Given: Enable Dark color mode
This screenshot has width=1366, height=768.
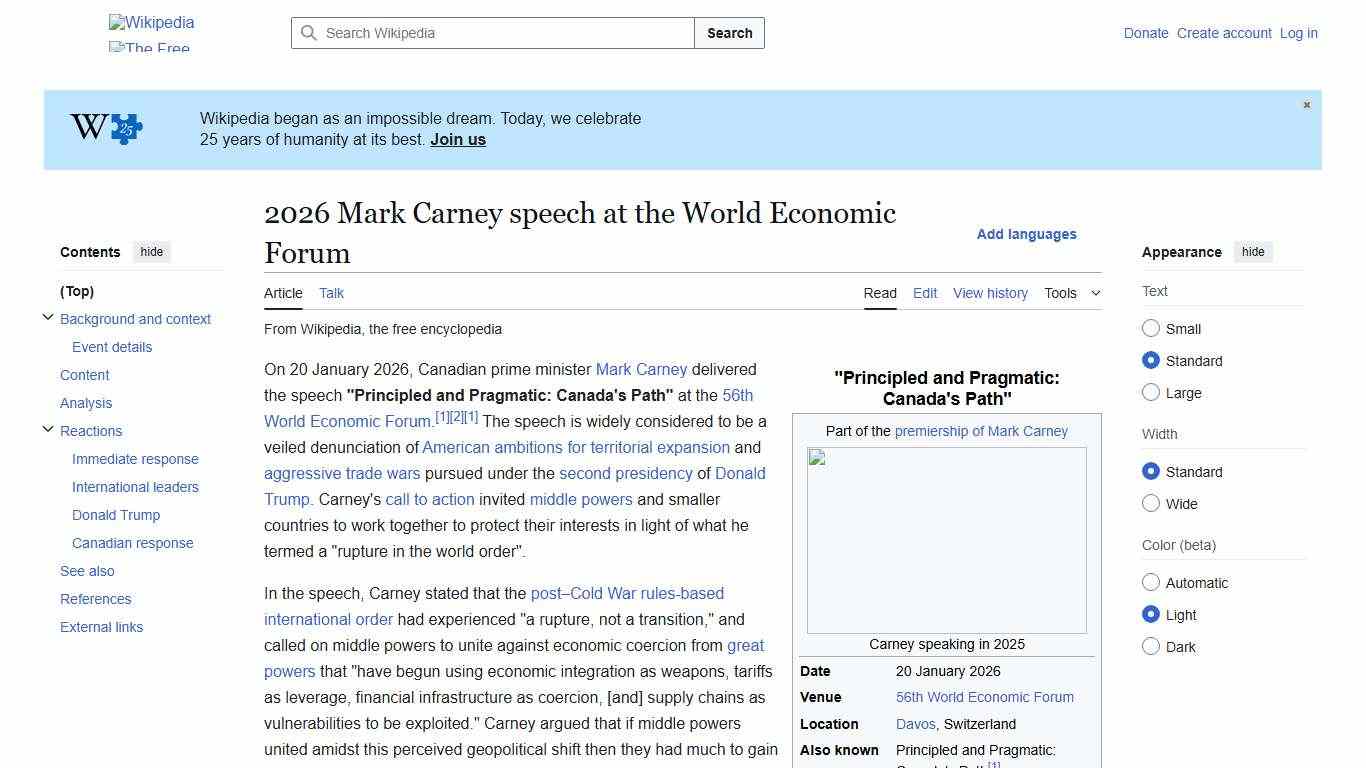Looking at the screenshot, I should click(1151, 647).
